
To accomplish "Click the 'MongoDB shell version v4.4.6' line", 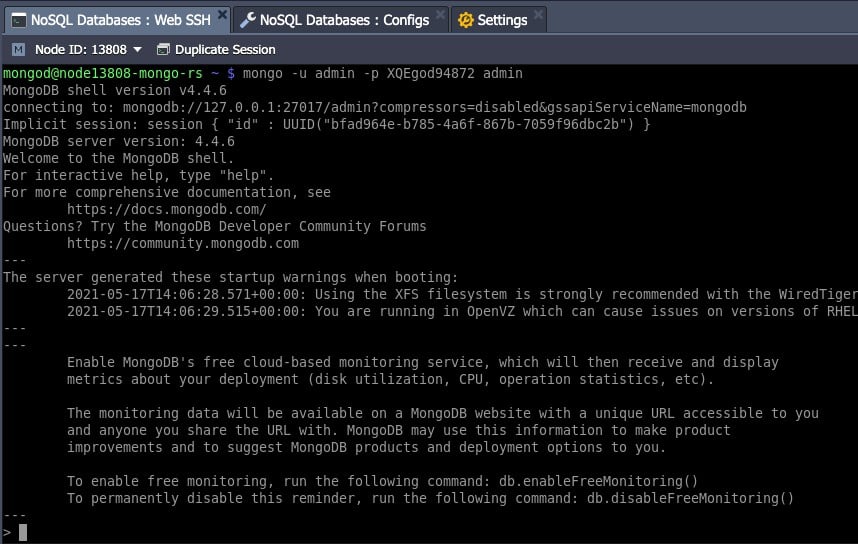I will point(114,90).
